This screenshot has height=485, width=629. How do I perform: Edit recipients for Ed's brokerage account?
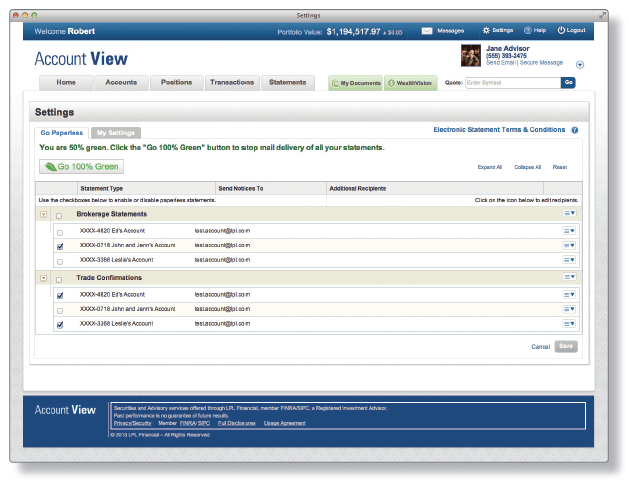click(x=569, y=231)
